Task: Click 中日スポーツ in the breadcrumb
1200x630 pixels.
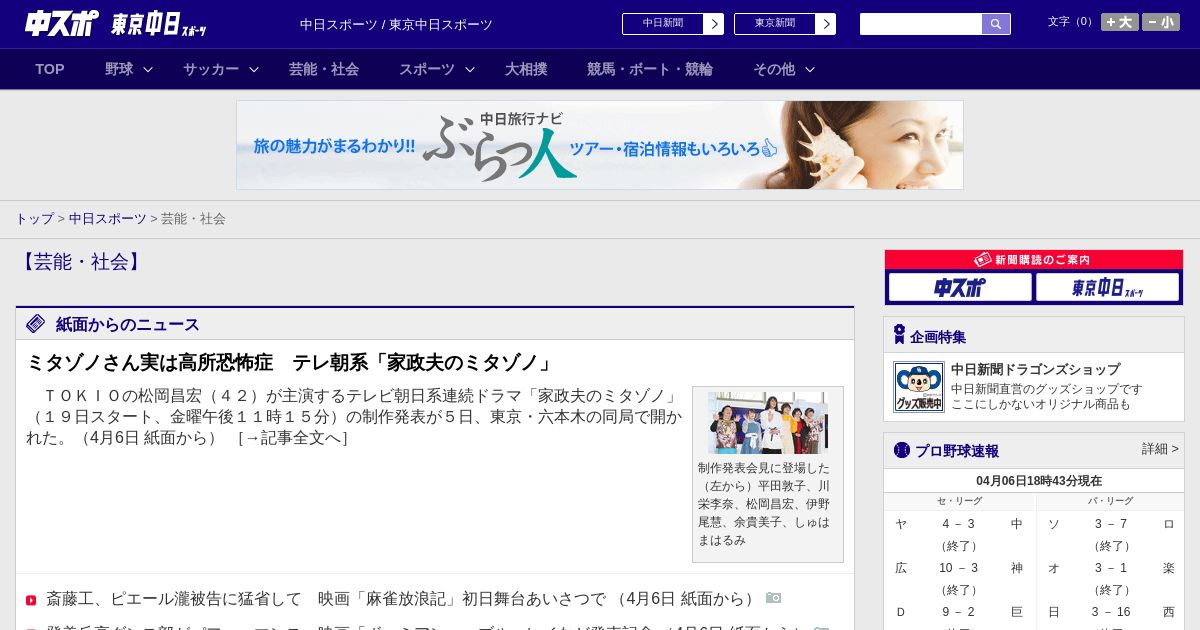Action: point(108,218)
